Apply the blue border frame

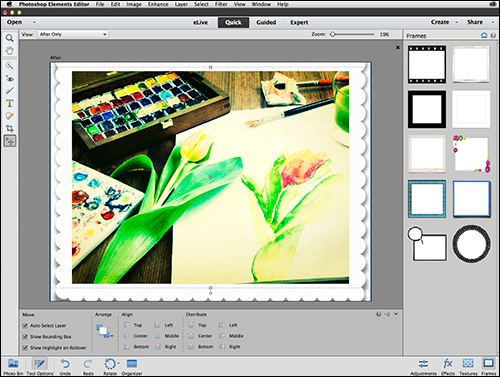point(471,199)
